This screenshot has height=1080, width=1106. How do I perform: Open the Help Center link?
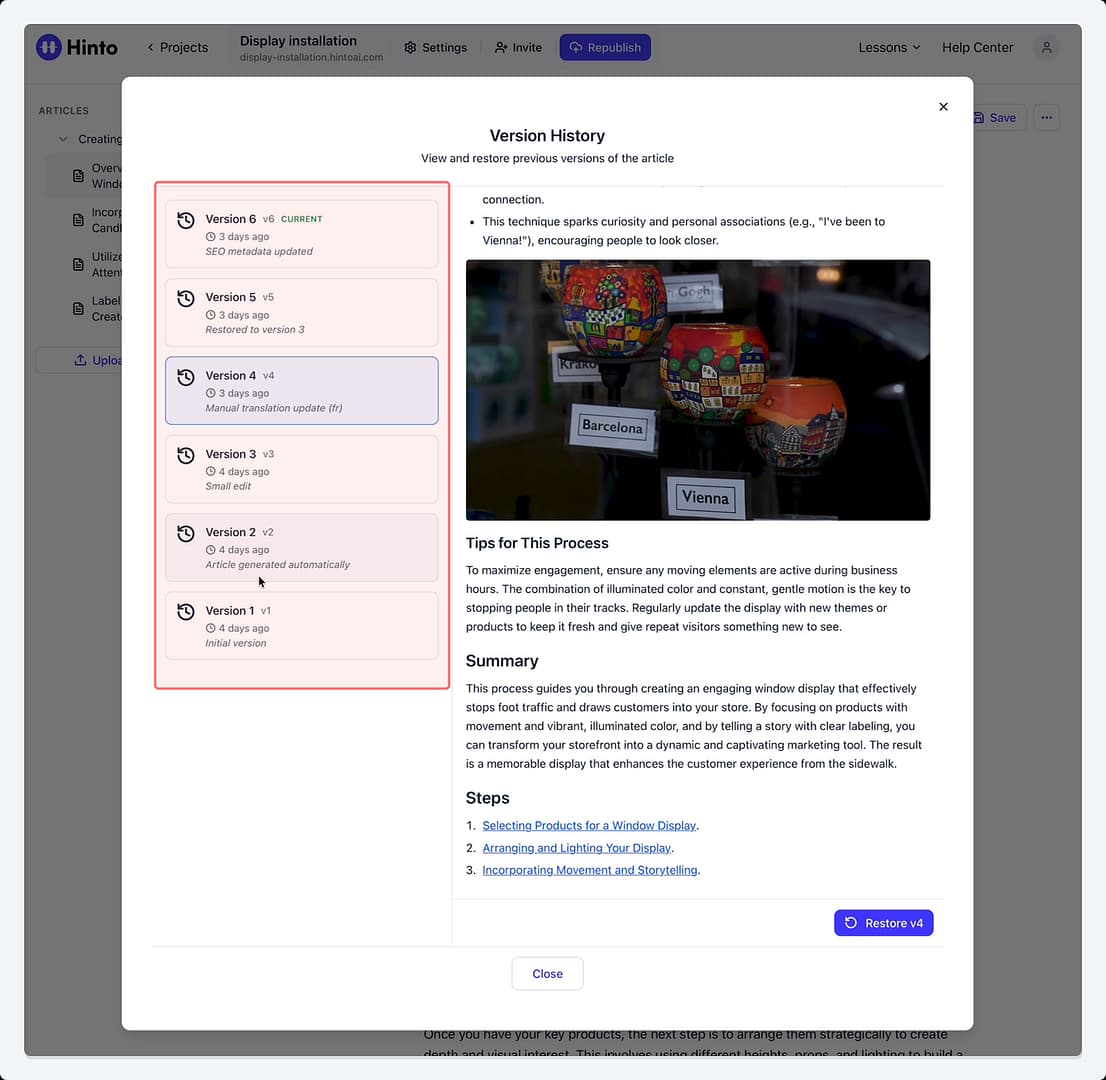(x=977, y=47)
